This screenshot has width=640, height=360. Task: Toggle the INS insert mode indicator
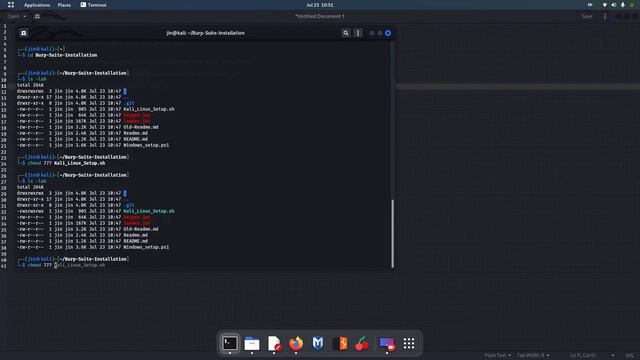coord(629,356)
